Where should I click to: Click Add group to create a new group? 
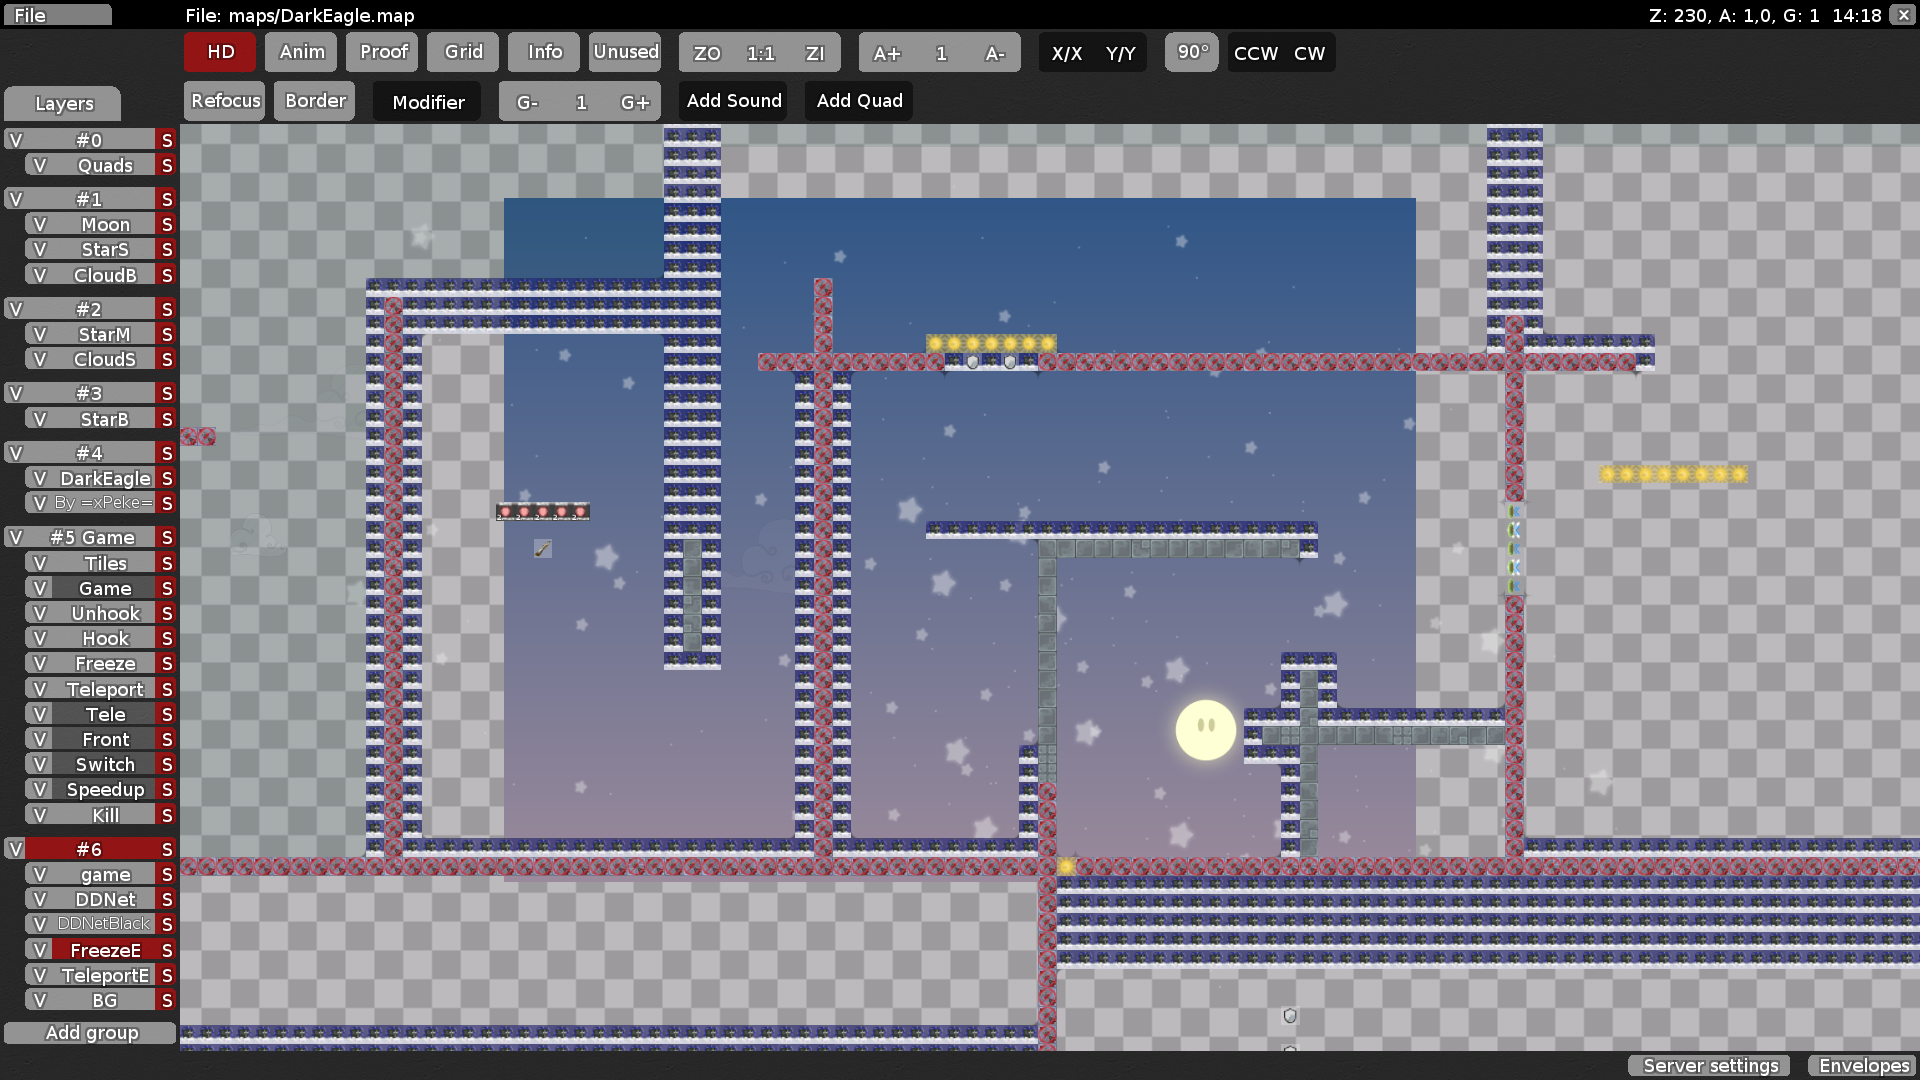pyautogui.click(x=89, y=1032)
